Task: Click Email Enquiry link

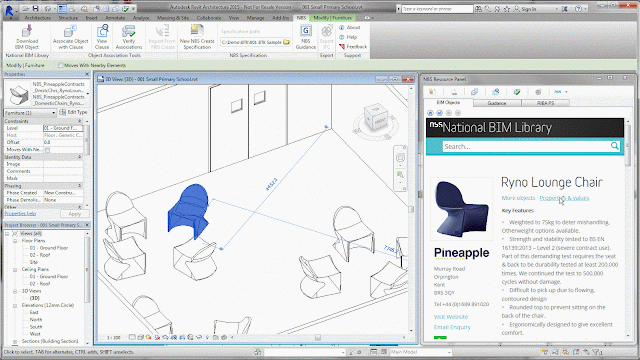Action: (x=452, y=327)
